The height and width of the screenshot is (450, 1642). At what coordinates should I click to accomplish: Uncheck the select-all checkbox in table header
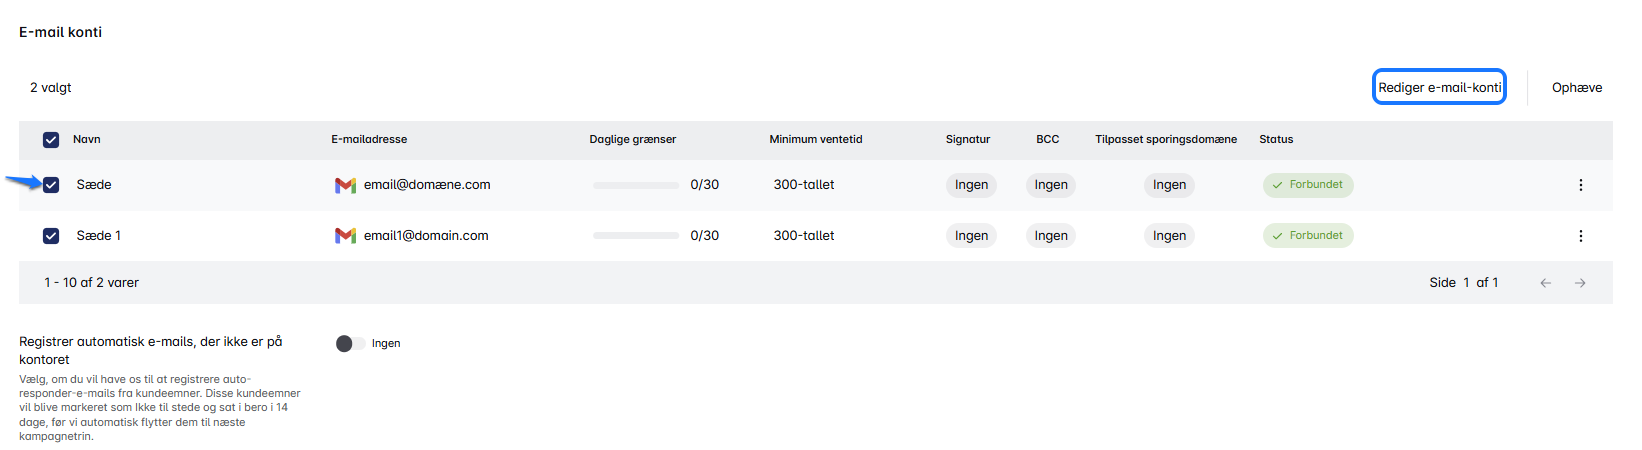pyautogui.click(x=51, y=140)
